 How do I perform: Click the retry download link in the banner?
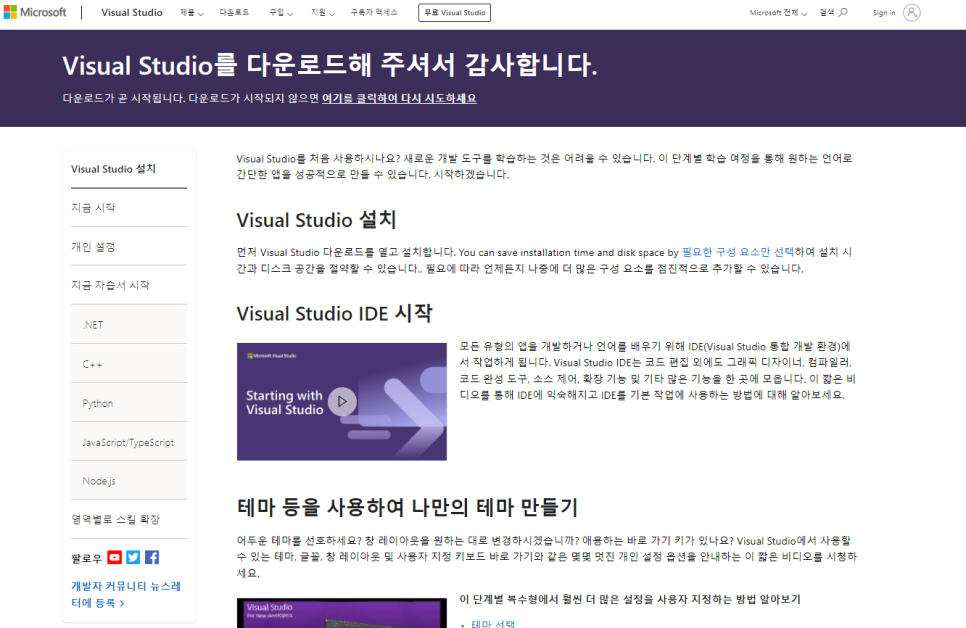coord(399,99)
